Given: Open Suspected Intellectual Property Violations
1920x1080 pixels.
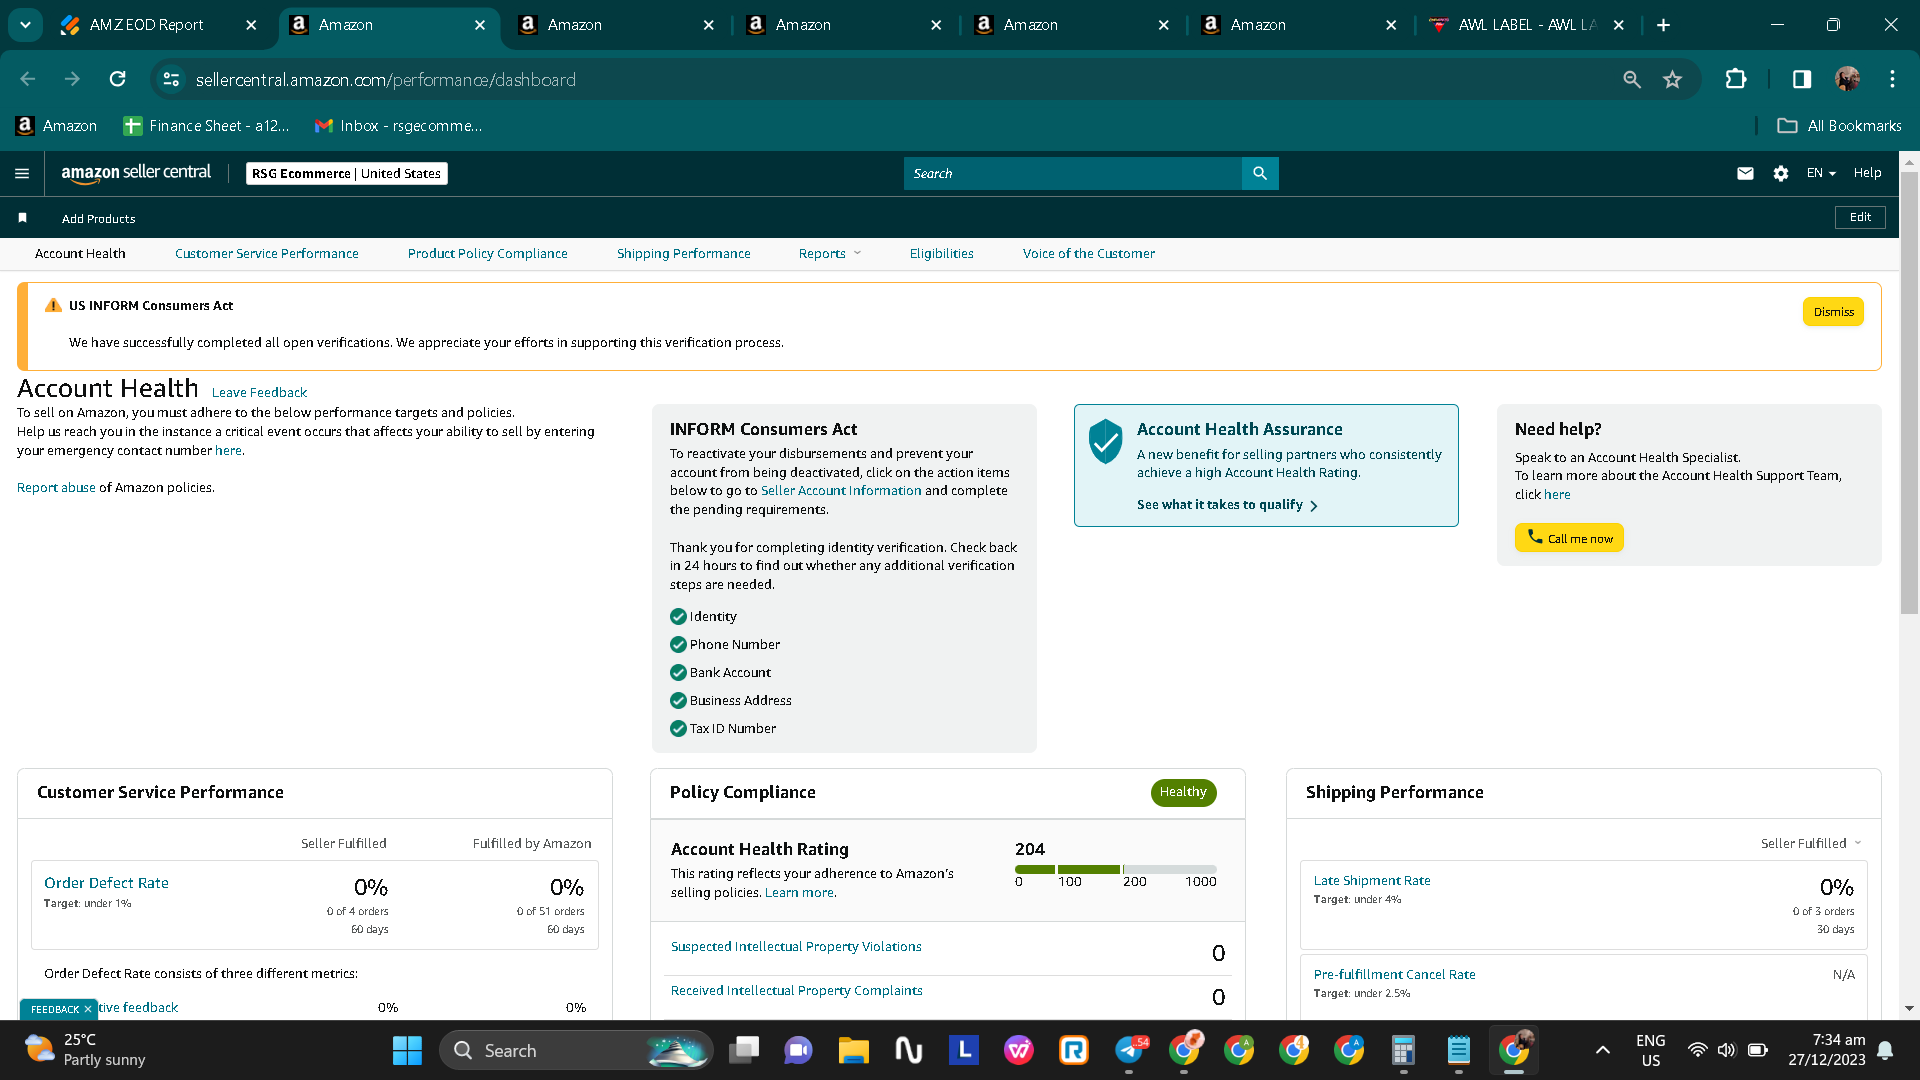Looking at the screenshot, I should (796, 947).
